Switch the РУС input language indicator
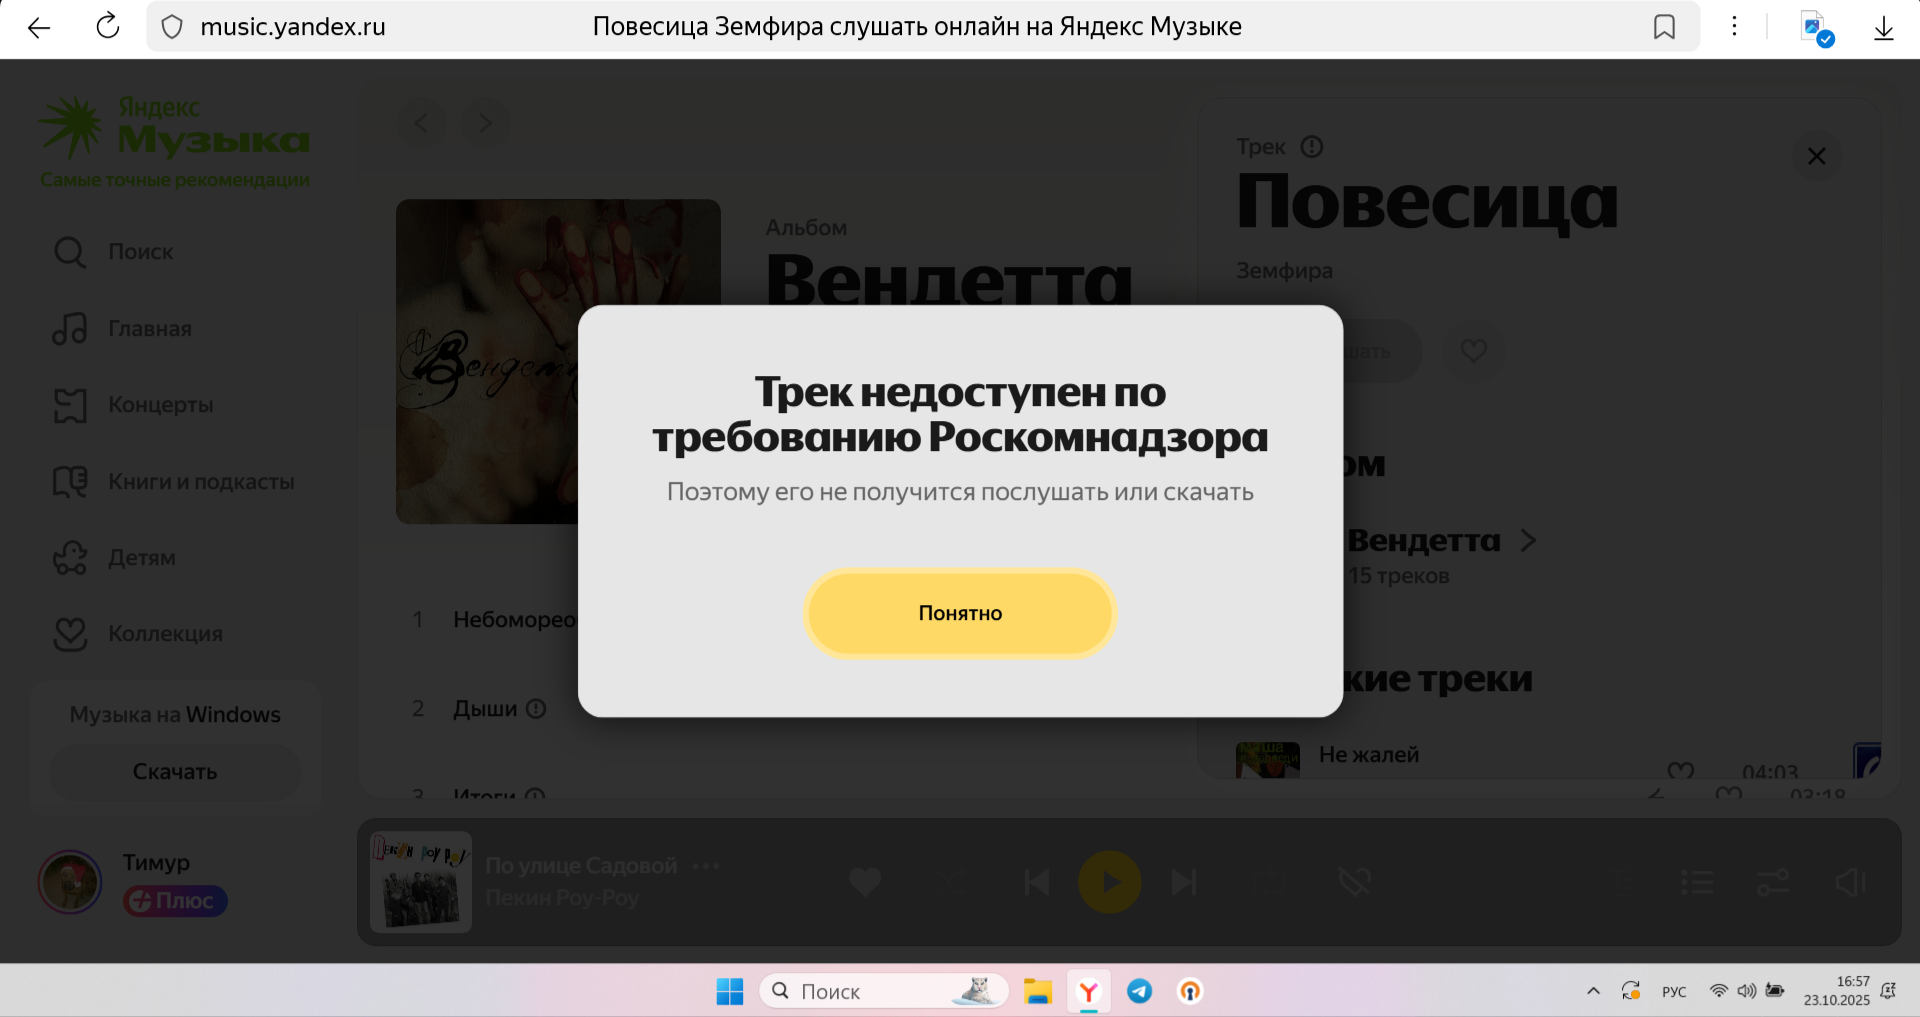Viewport: 1920px width, 1017px height. click(1674, 992)
